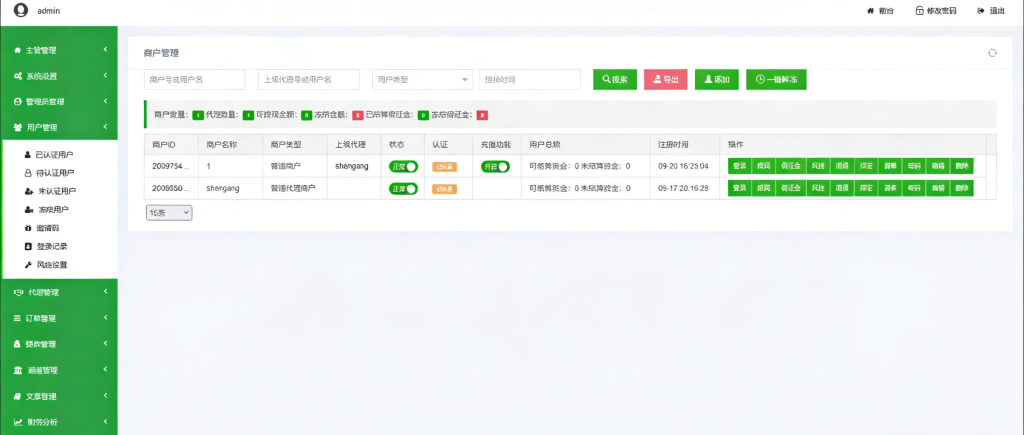This screenshot has height=435, width=1024.
Task: Collapse the 主管理 chevron
Action: 105,50
